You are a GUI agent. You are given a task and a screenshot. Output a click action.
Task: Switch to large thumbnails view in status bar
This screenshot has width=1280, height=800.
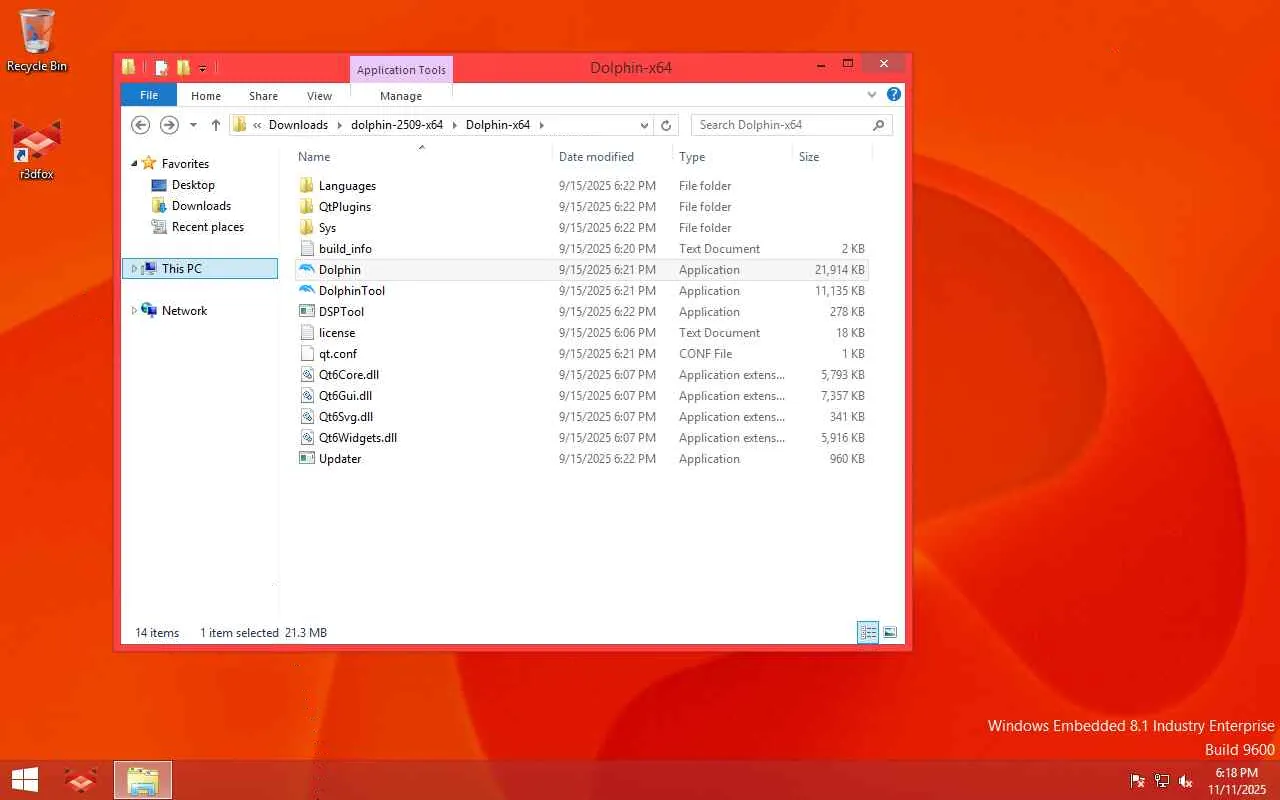(x=890, y=632)
